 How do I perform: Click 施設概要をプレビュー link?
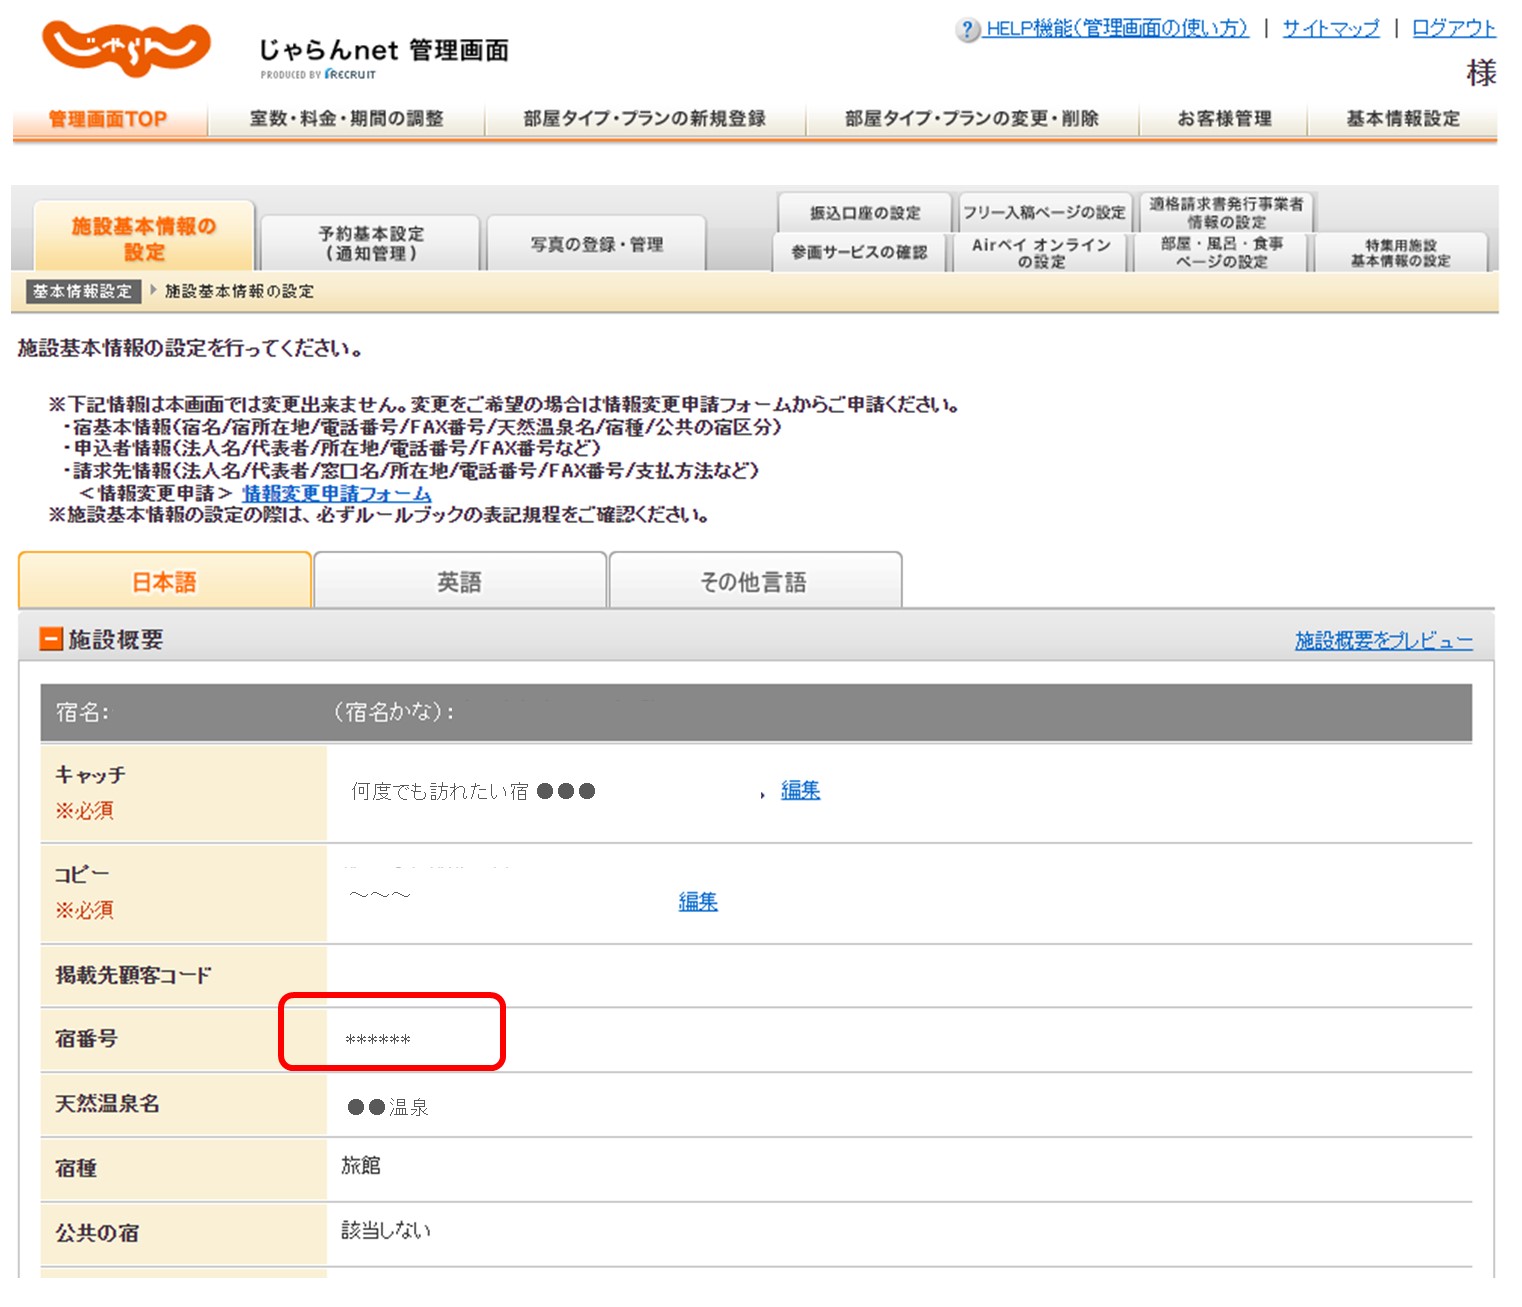pyautogui.click(x=1383, y=640)
